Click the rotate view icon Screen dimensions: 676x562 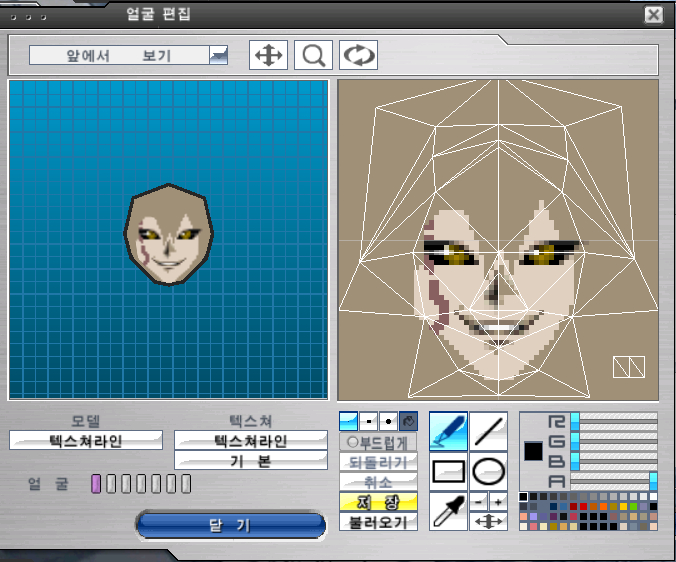coord(358,55)
